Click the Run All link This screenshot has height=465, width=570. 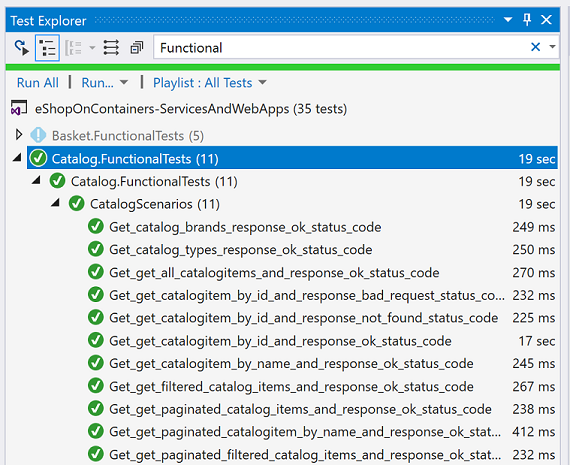pos(37,83)
